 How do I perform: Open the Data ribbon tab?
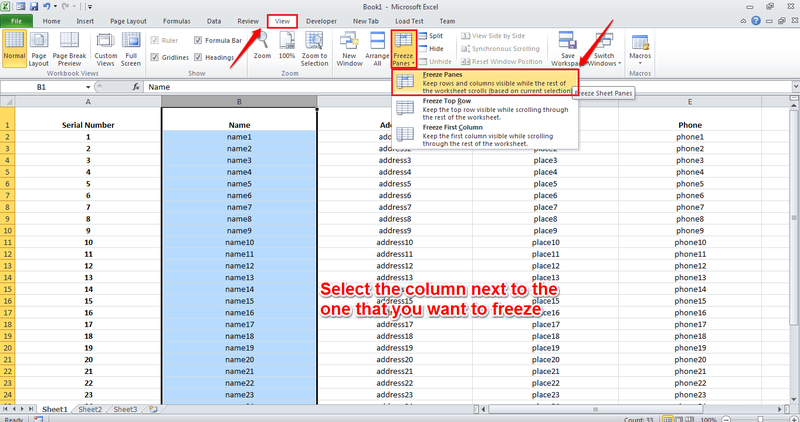pos(214,21)
